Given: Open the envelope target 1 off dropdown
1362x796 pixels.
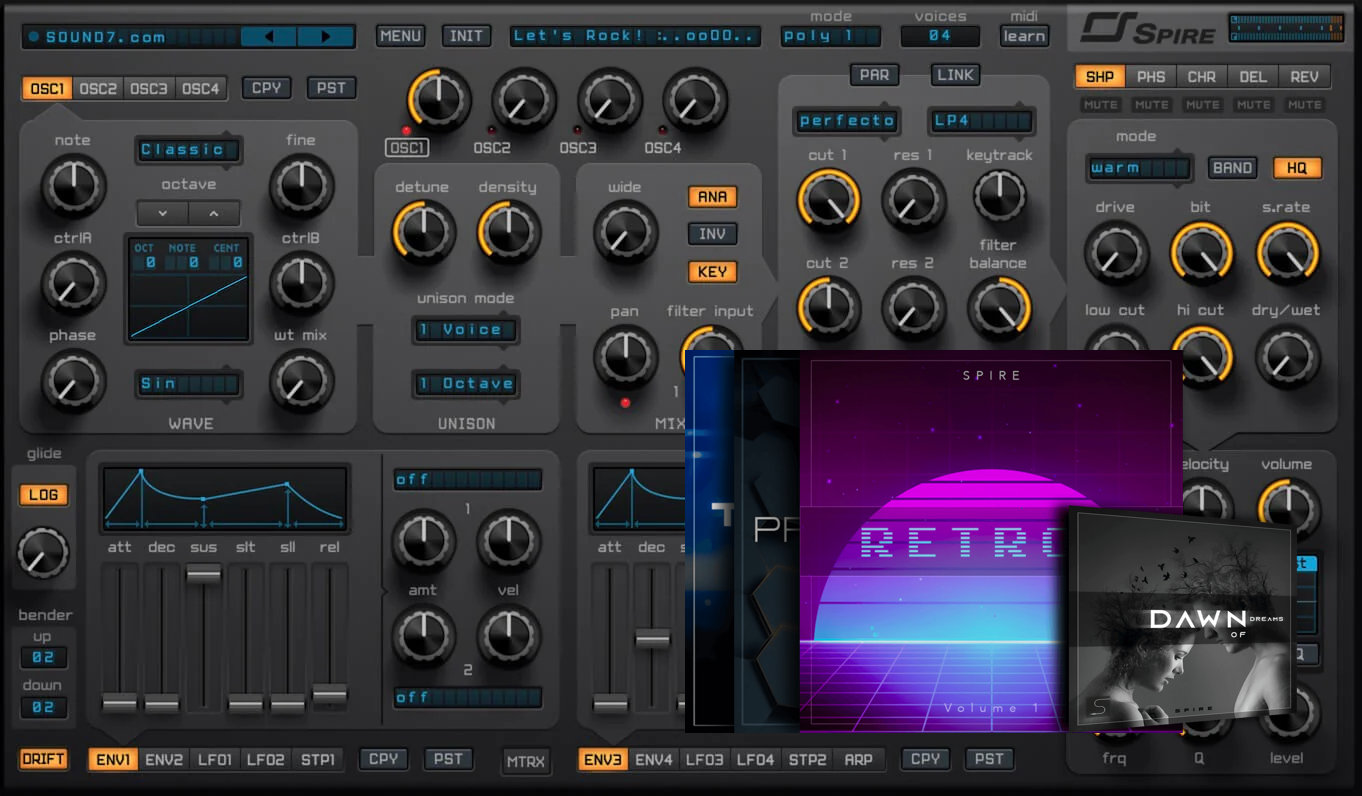Looking at the screenshot, I should 467,480.
